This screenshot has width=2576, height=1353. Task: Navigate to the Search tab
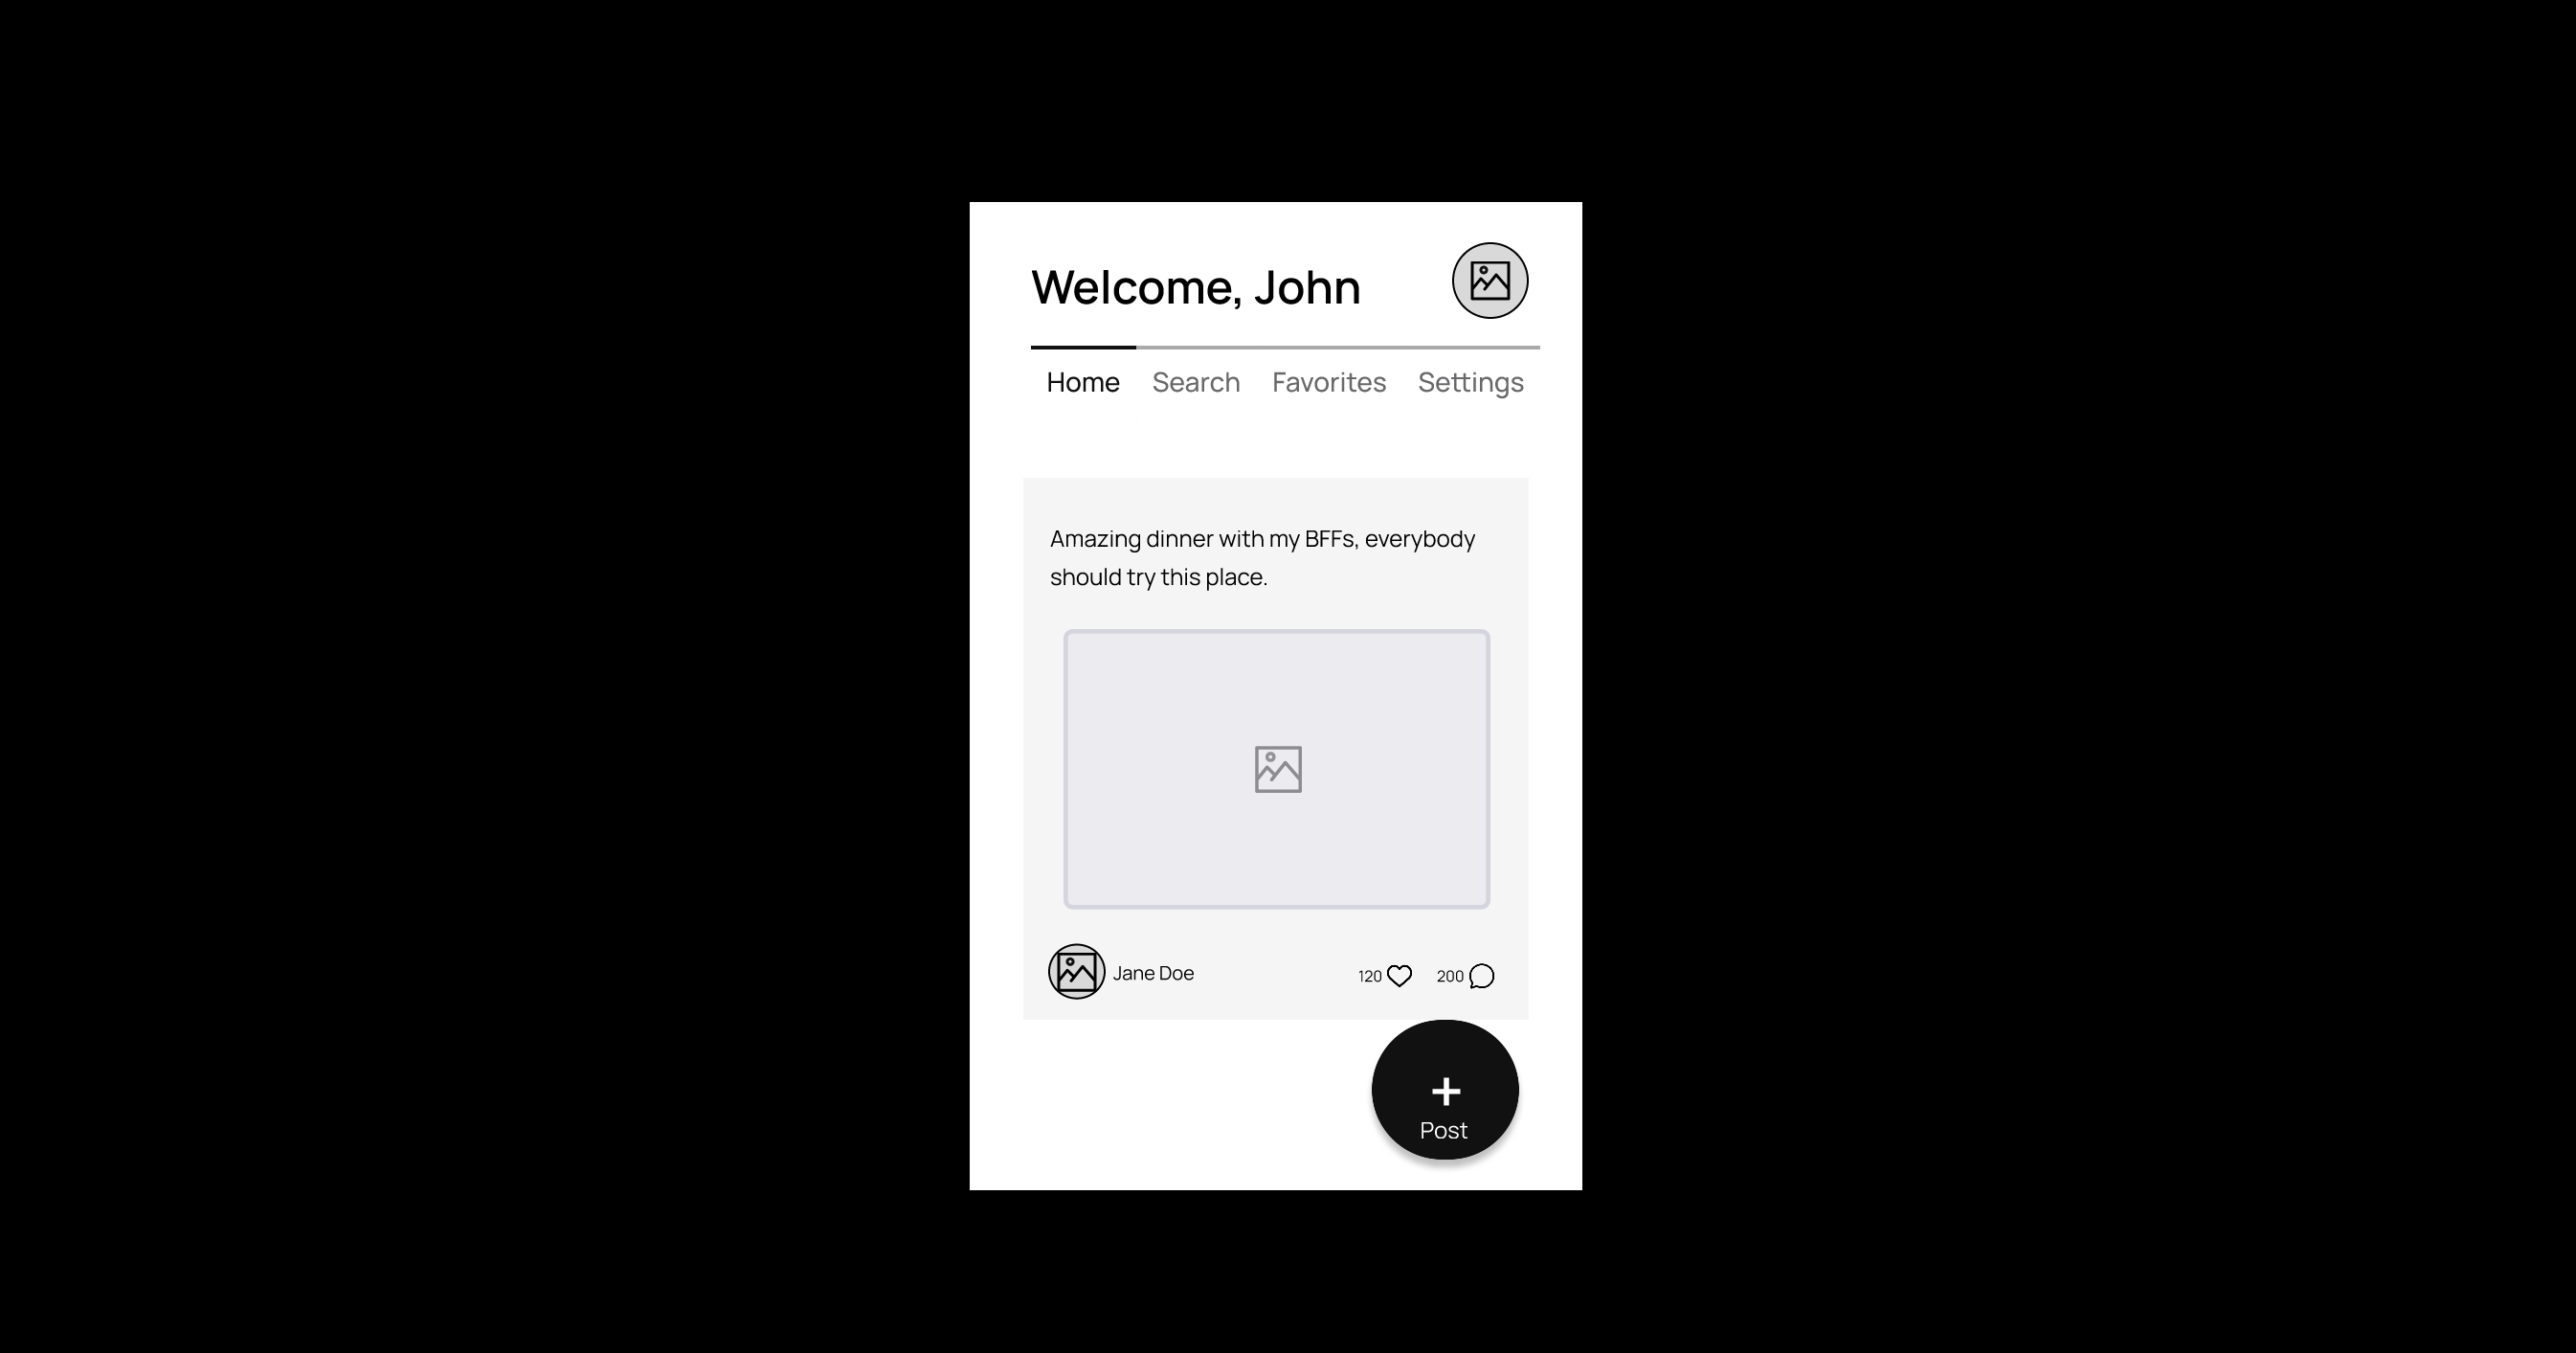[1196, 382]
